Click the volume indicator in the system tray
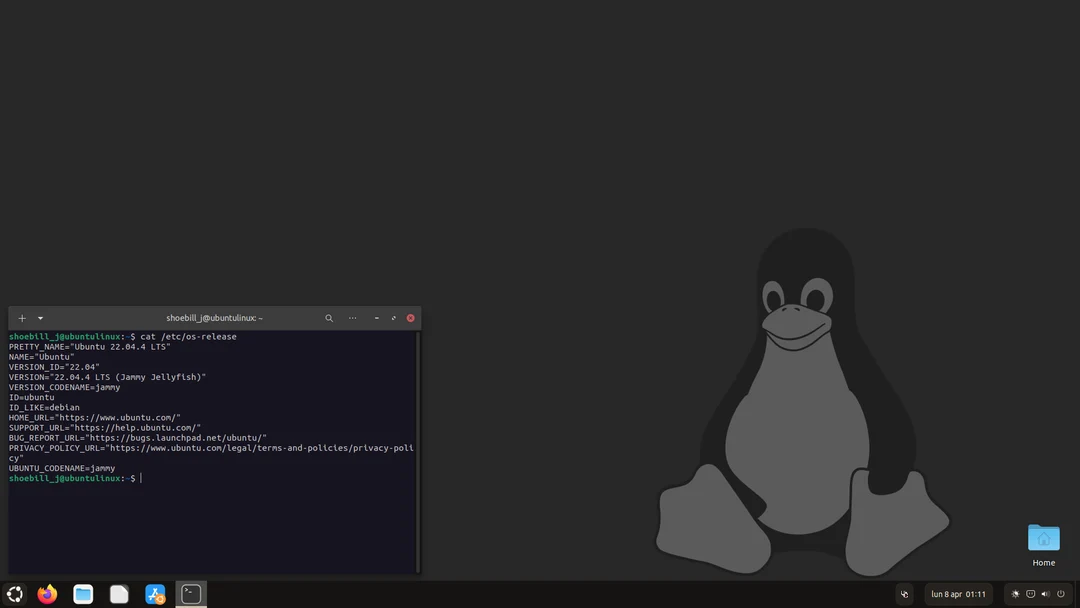 1045,593
